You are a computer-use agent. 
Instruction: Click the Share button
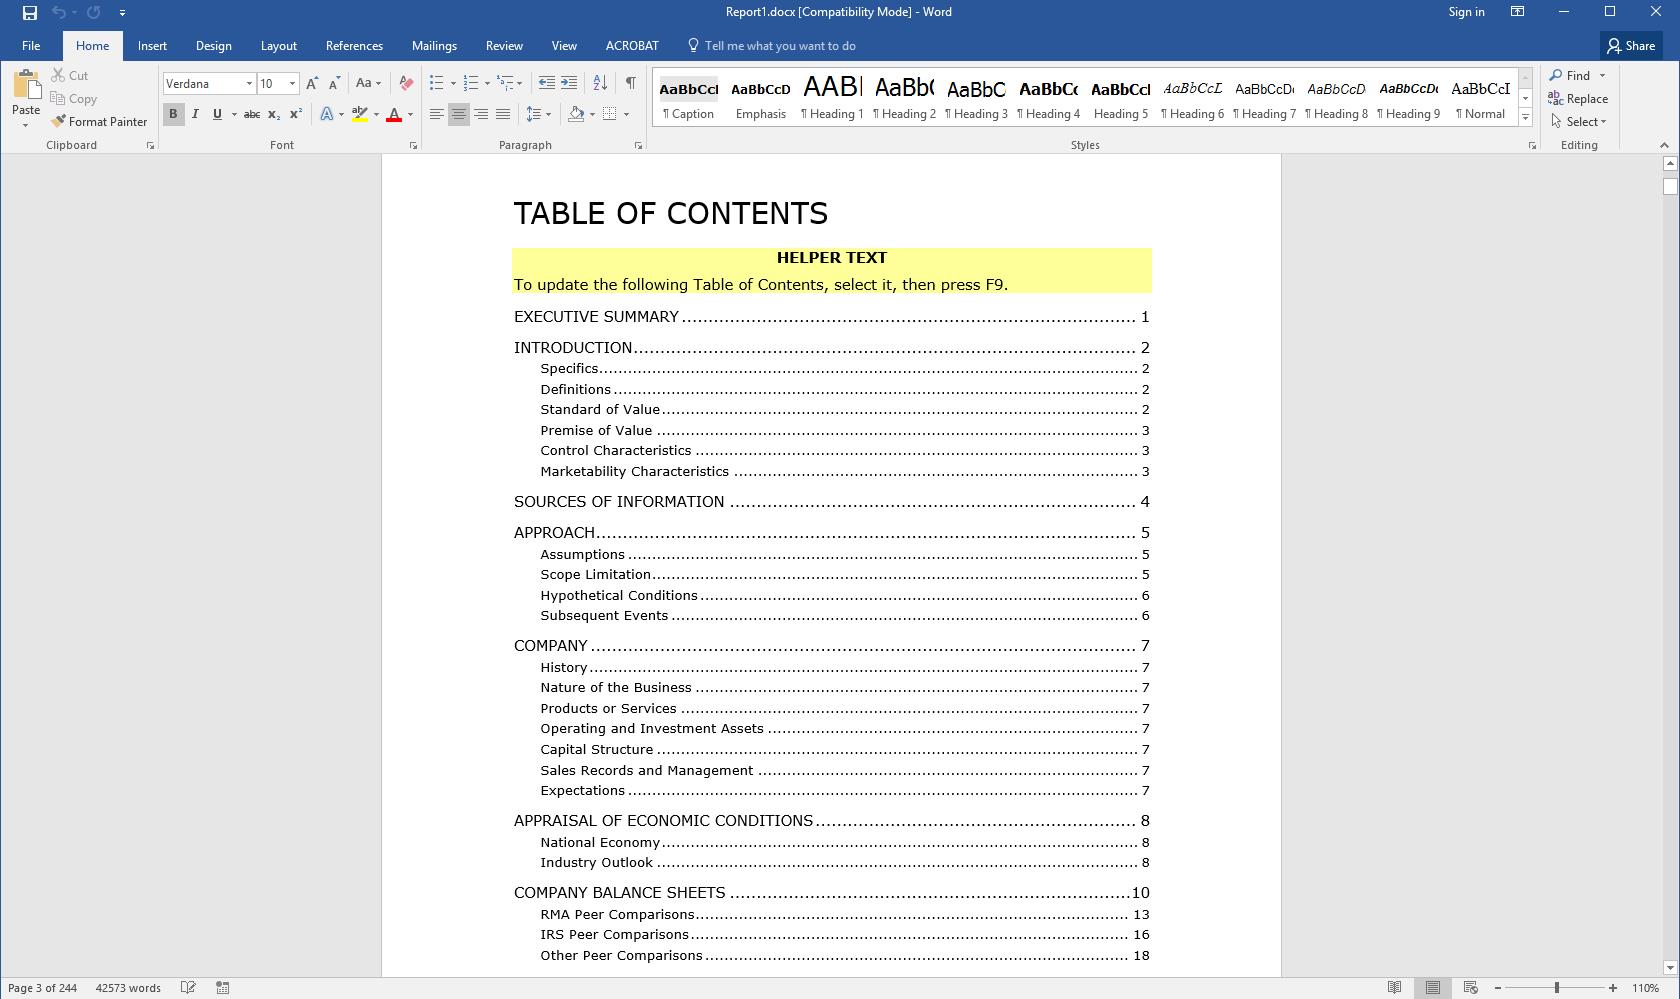(1630, 46)
